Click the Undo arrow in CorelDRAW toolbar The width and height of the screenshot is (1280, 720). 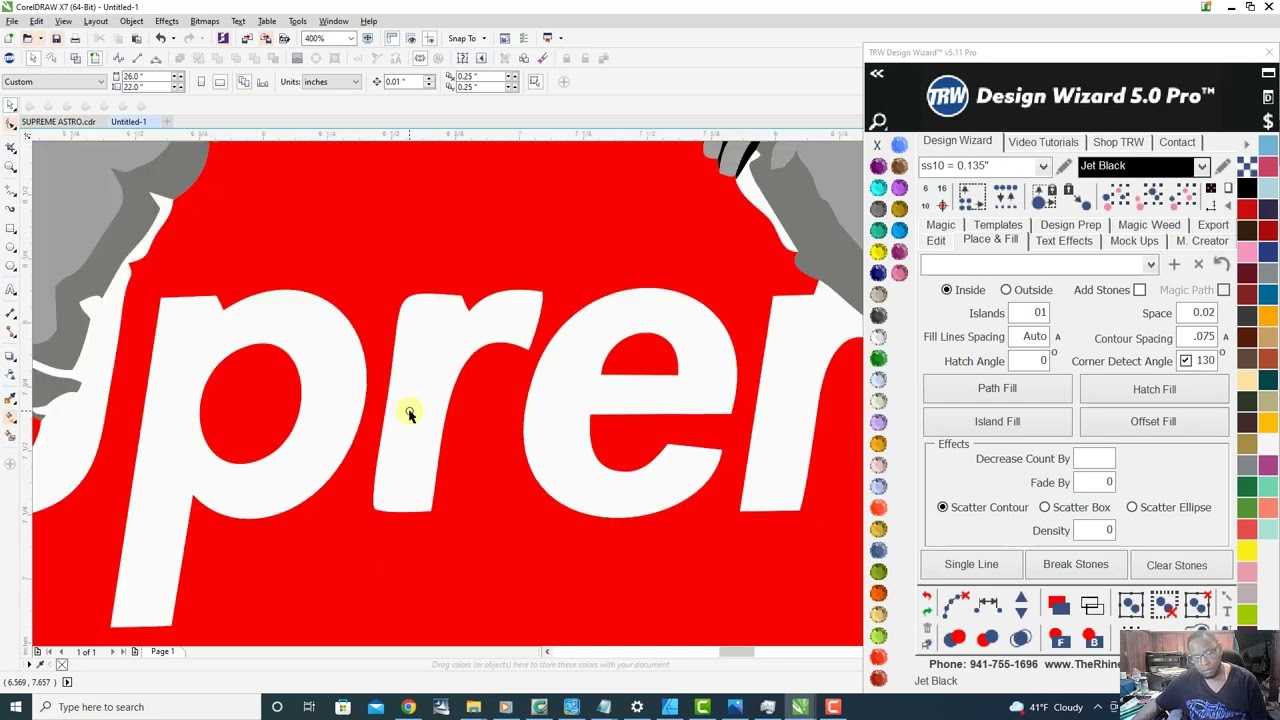coord(160,38)
